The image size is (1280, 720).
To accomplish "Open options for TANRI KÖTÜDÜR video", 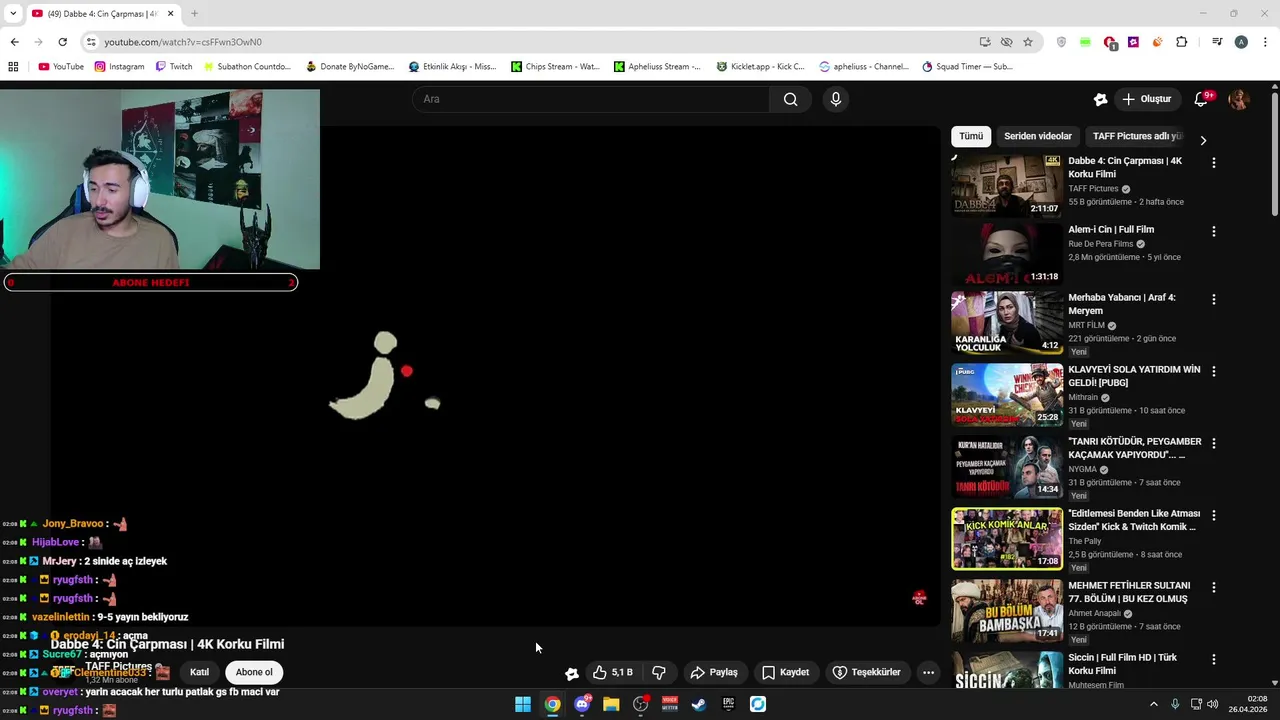I will 1214,443.
